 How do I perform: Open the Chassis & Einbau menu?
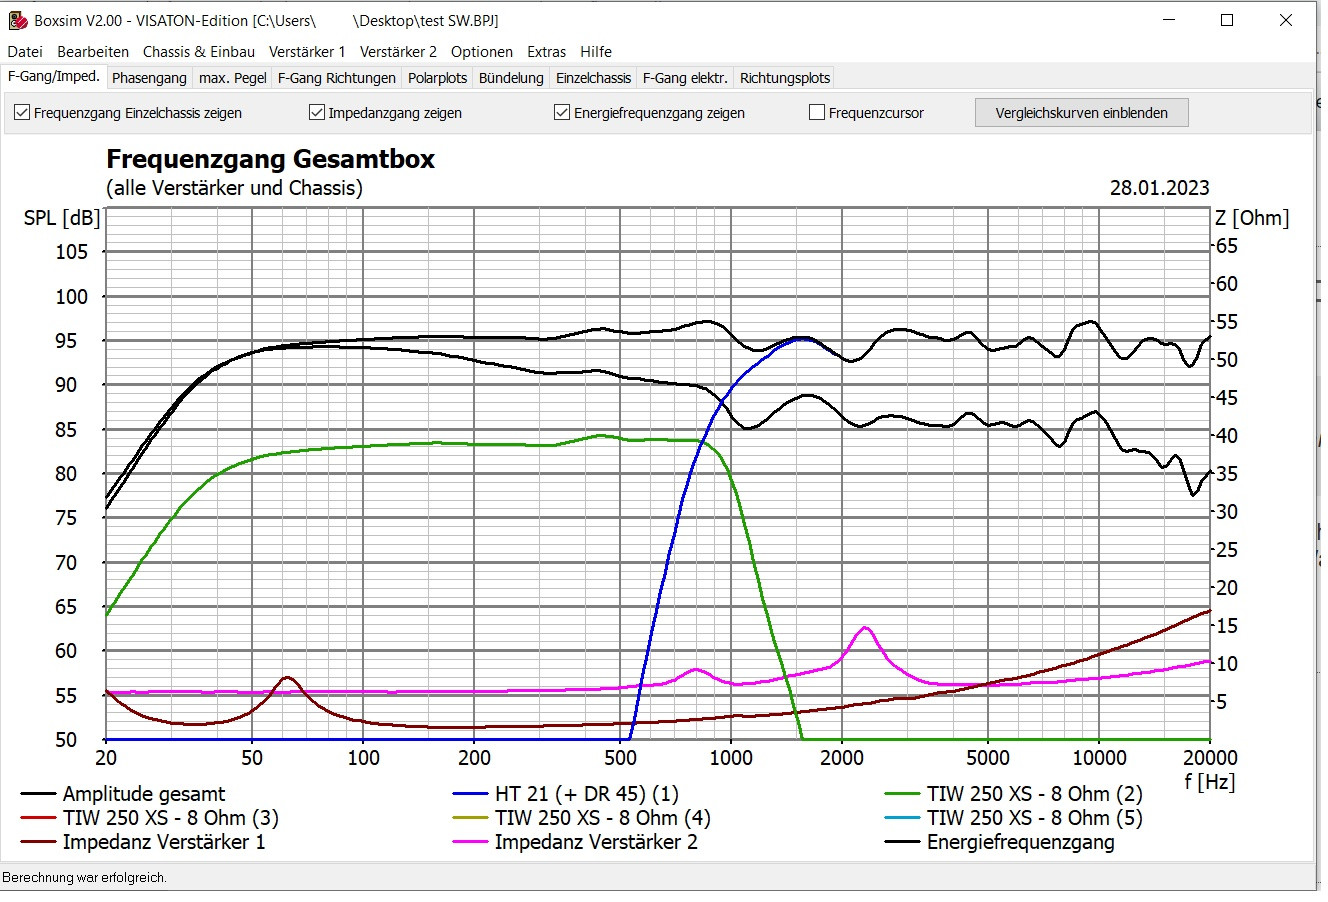pos(199,52)
